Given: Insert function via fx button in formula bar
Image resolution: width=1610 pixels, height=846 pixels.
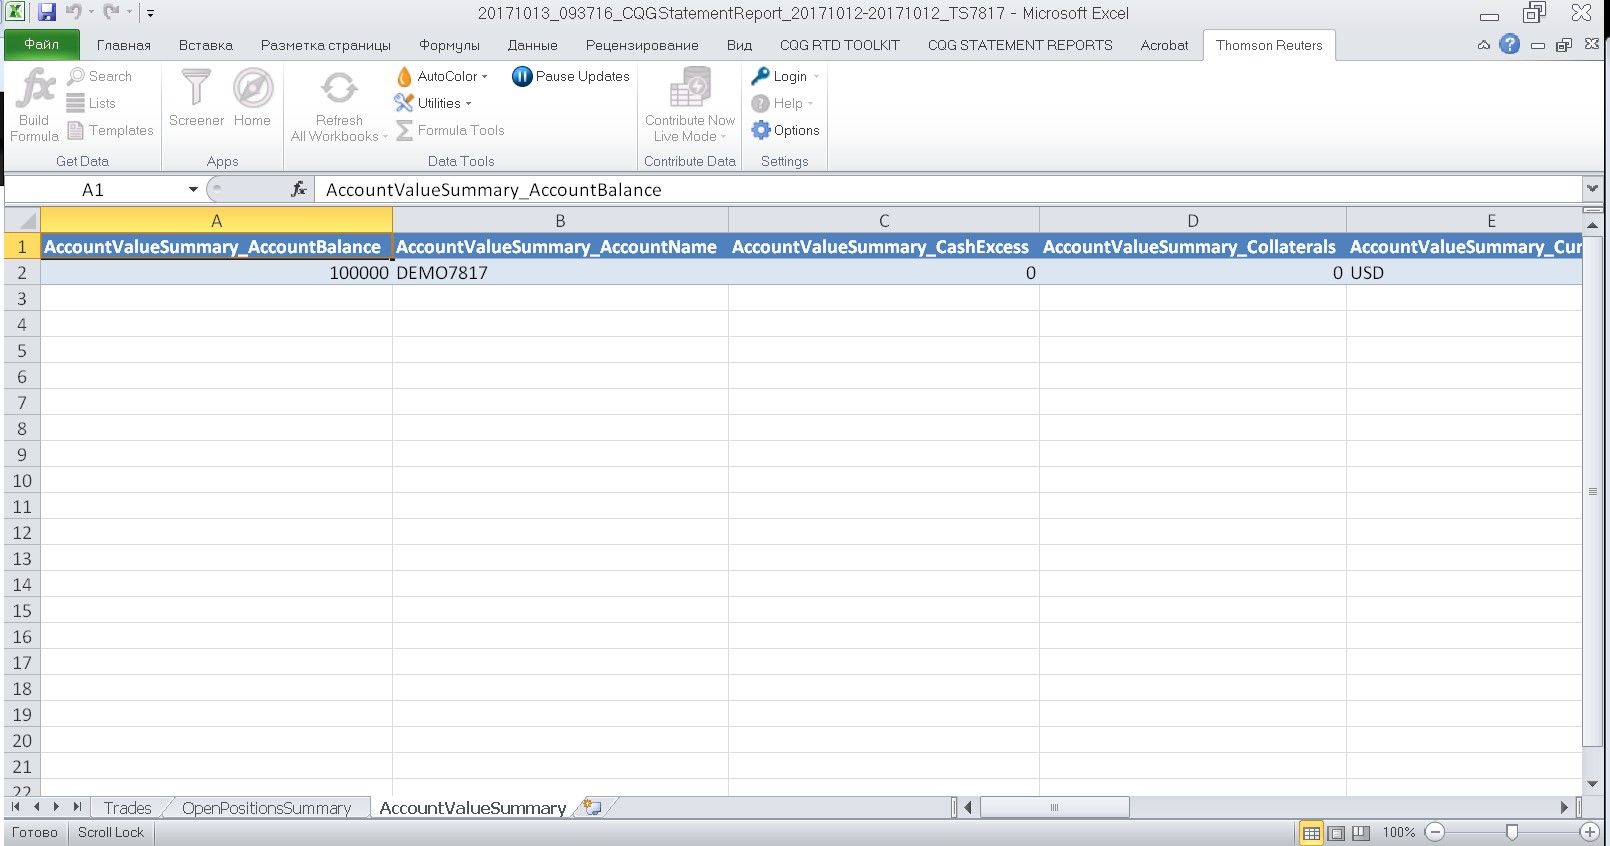Looking at the screenshot, I should (x=298, y=189).
